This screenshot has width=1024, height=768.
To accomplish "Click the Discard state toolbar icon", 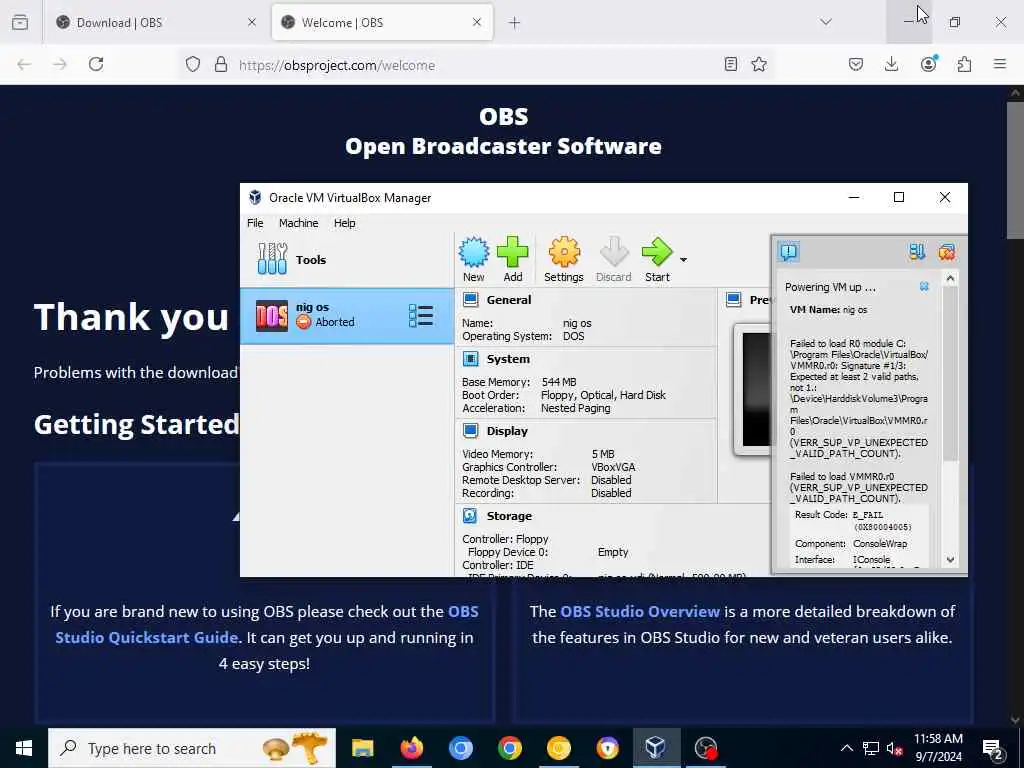I will (x=614, y=252).
